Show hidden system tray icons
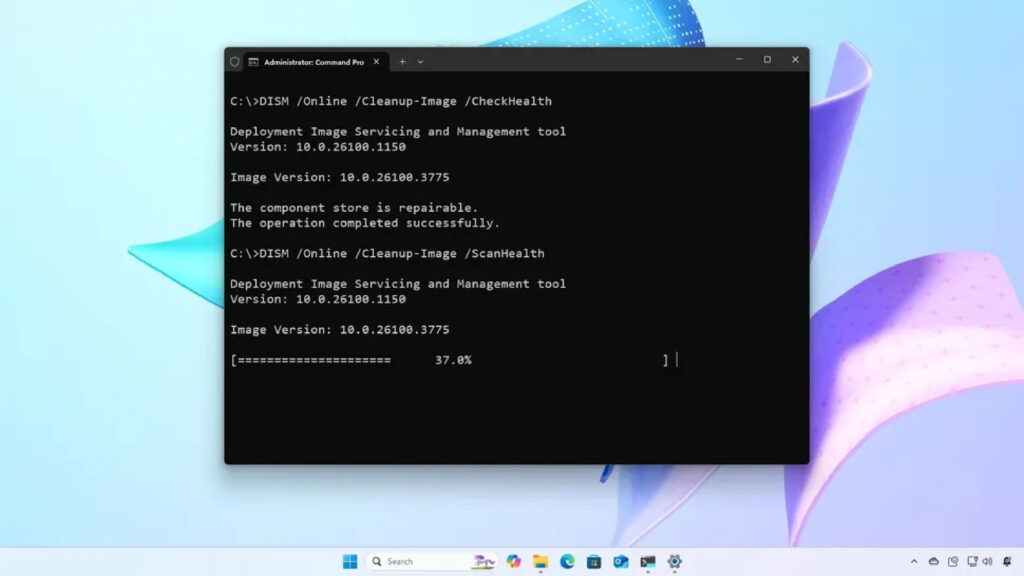The image size is (1024, 576). 914,561
